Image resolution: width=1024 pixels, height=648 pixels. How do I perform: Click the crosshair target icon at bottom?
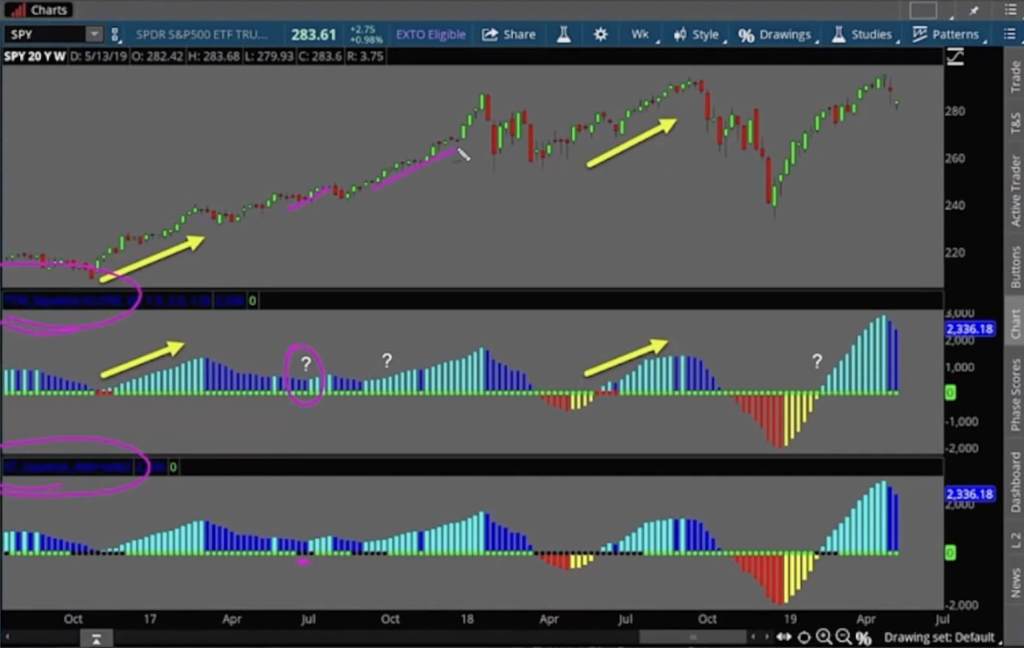click(x=804, y=637)
